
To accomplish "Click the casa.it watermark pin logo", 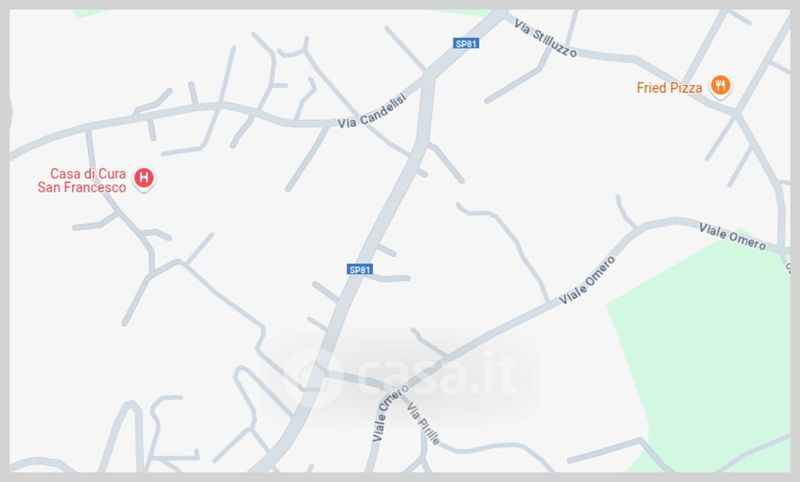I will coord(312,376).
